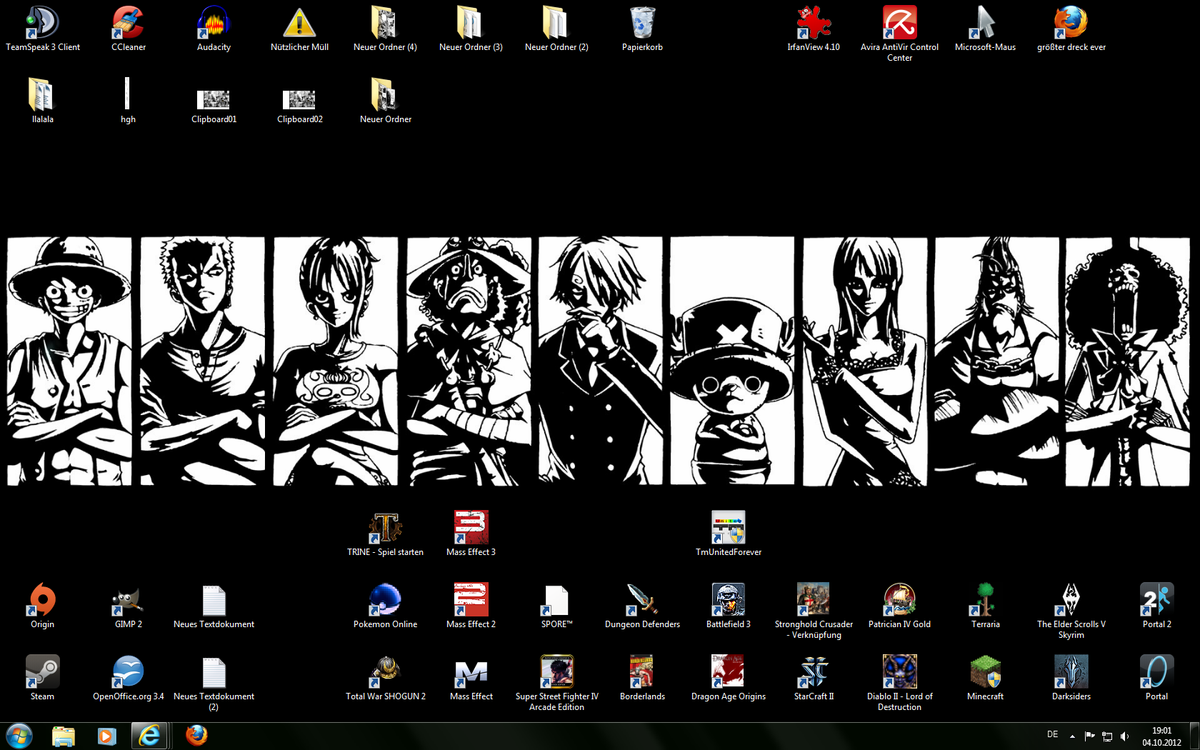1200x750 pixels.
Task: Launch Battlefield 3 shortcut
Action: pos(728,605)
